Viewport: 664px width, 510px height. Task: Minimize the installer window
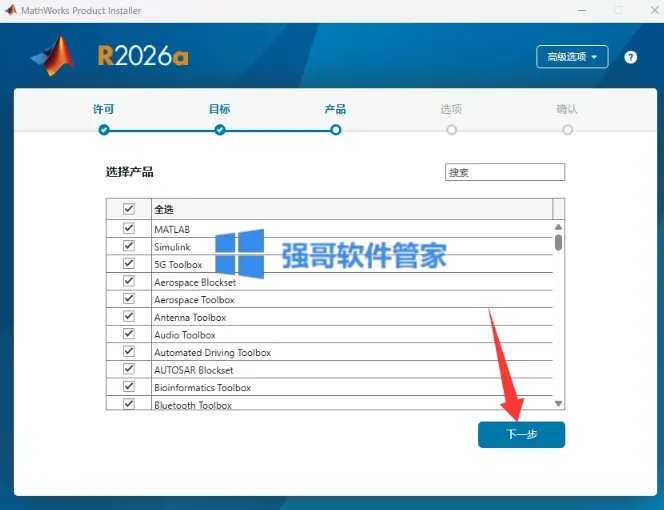coord(582,10)
